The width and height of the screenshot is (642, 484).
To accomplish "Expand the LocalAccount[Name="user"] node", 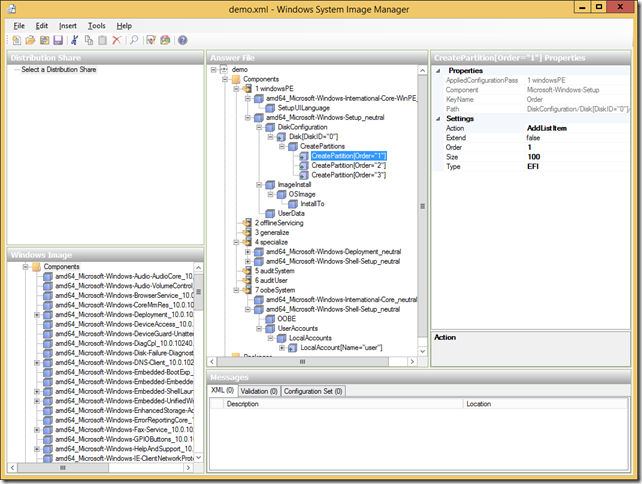I will click(282, 348).
